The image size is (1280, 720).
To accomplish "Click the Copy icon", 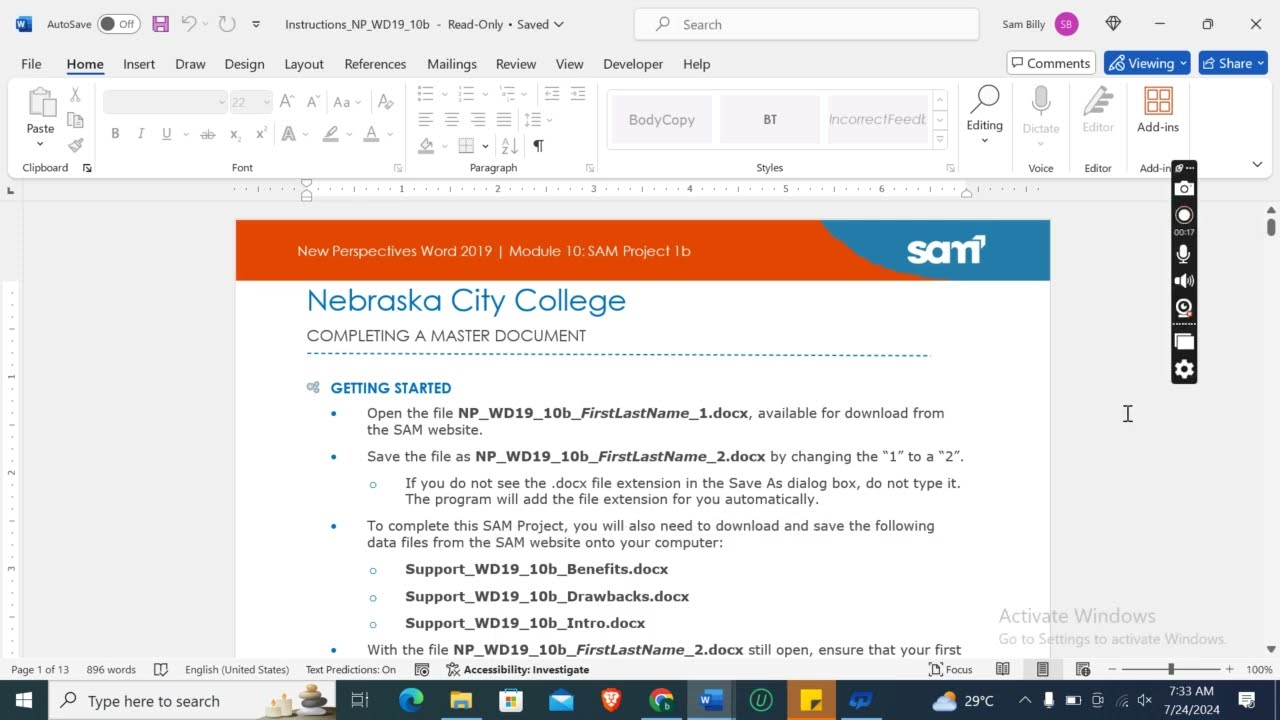I will pyautogui.click(x=75, y=120).
